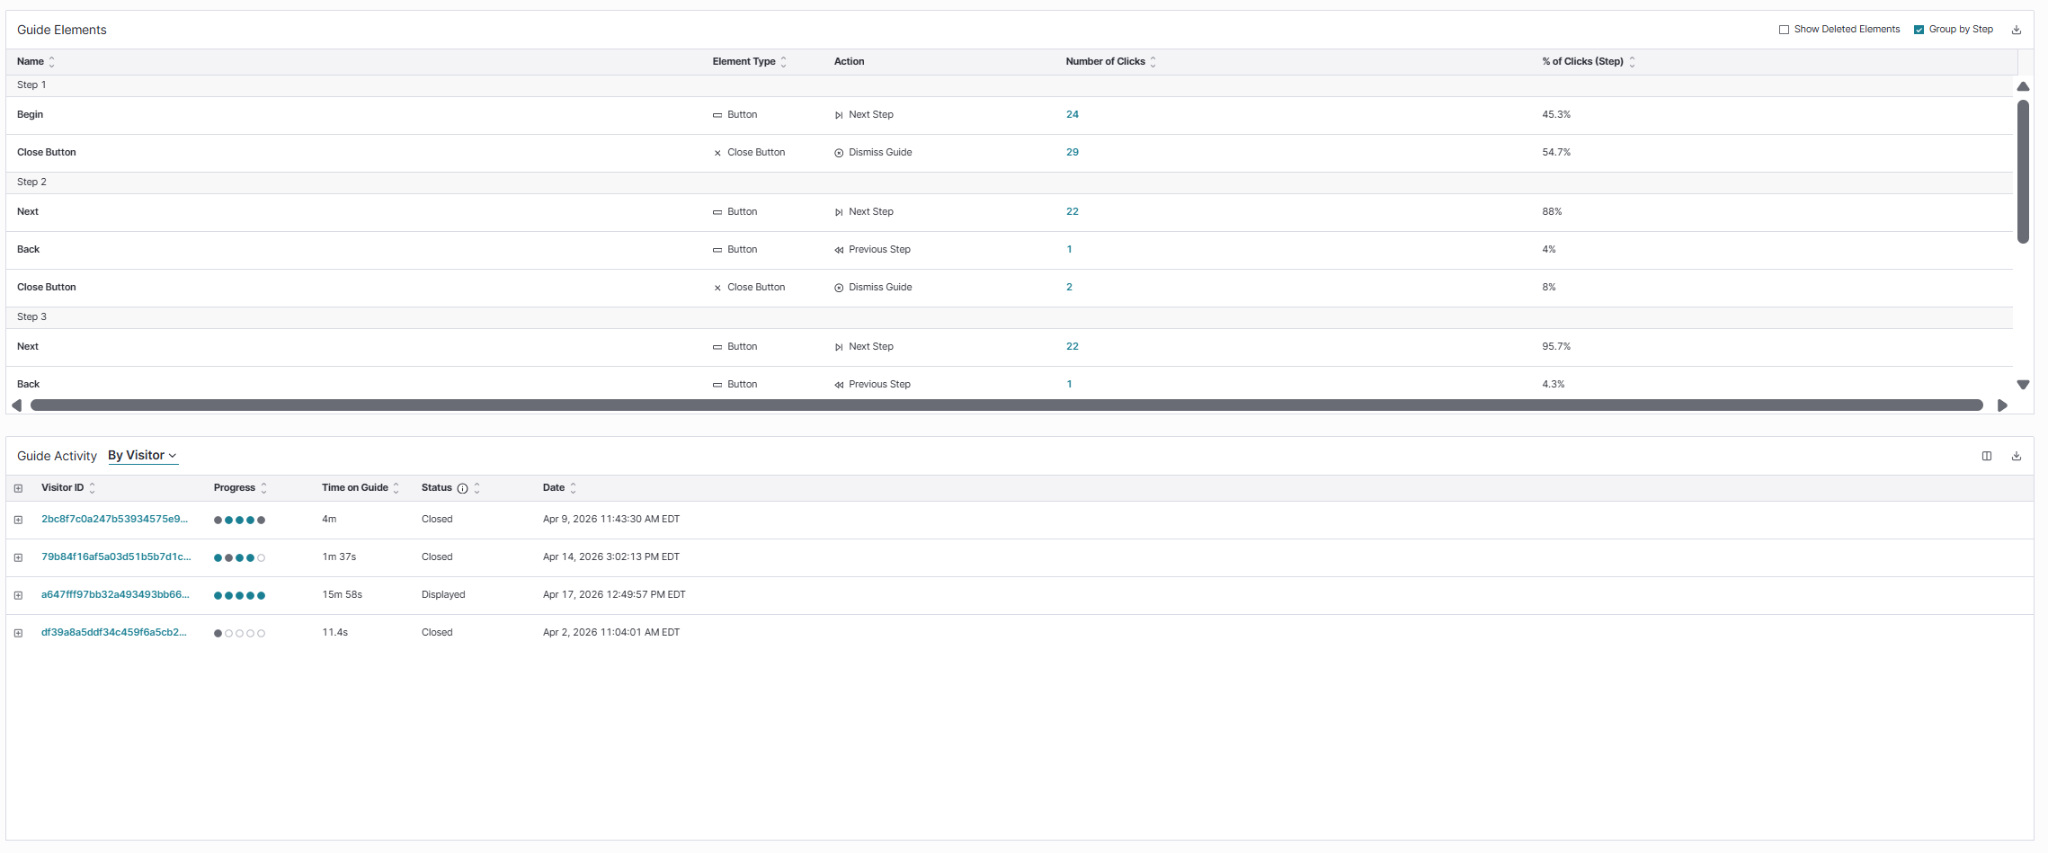Select the Begin element name
2048x853 pixels.
[30, 114]
